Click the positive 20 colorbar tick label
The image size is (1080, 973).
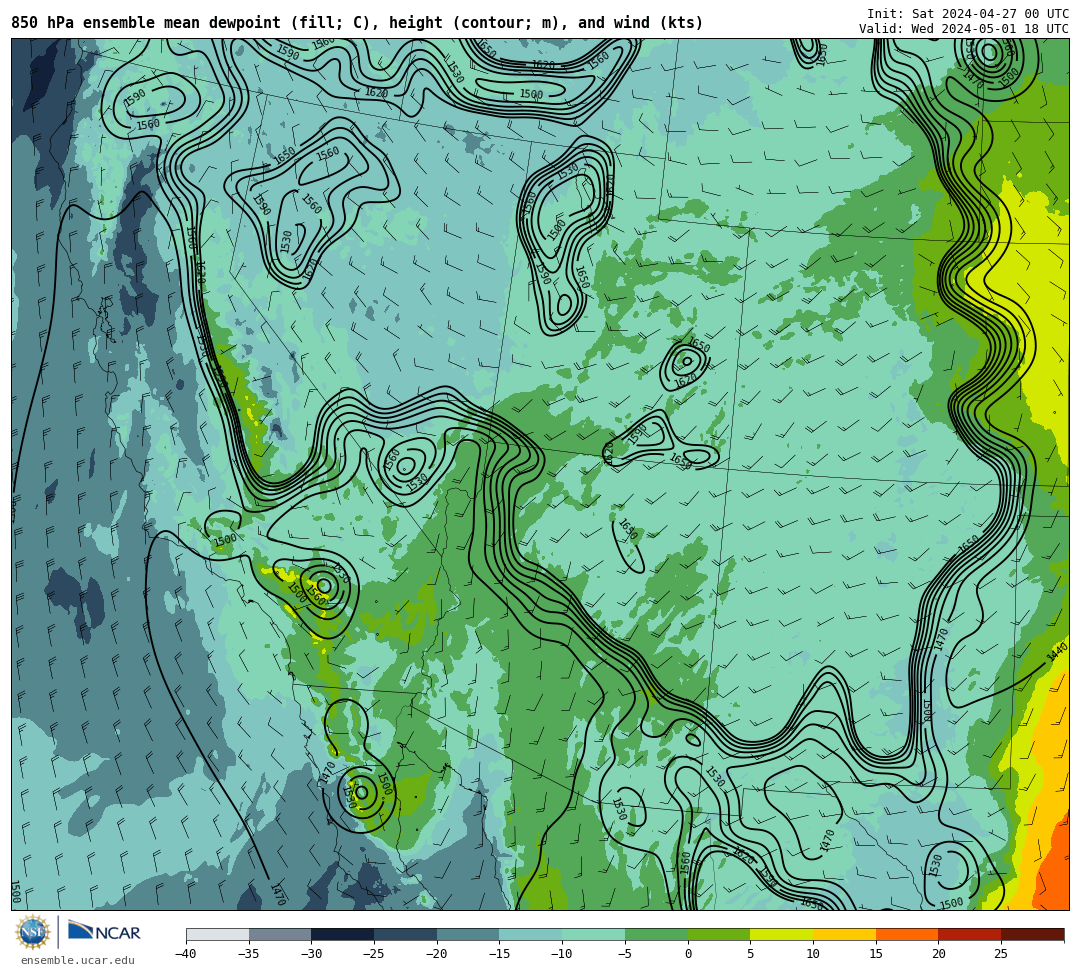939,954
